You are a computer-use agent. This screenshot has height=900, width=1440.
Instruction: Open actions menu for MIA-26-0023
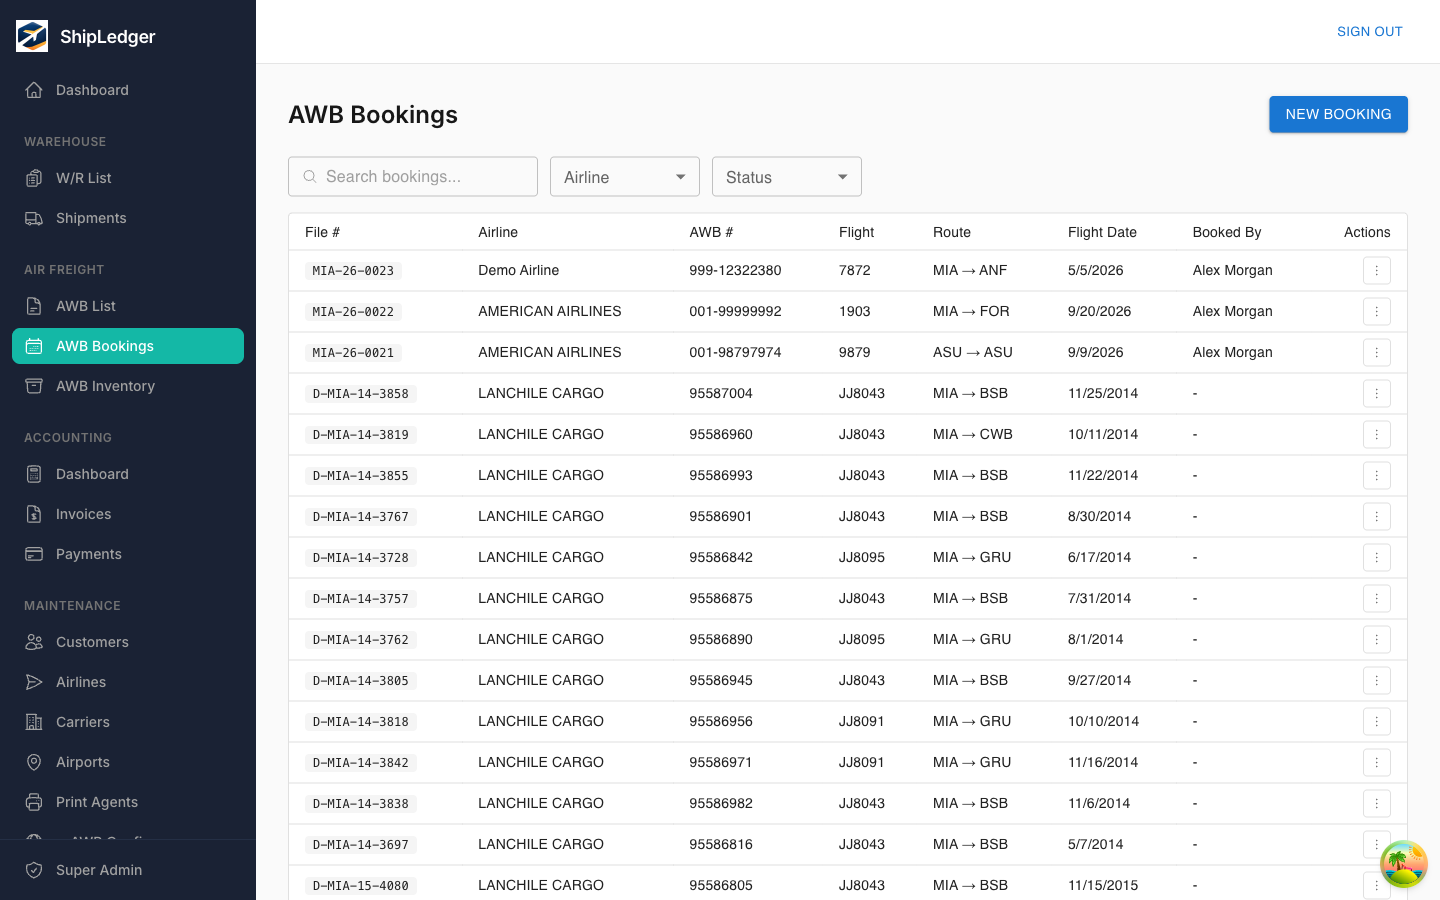(1377, 271)
